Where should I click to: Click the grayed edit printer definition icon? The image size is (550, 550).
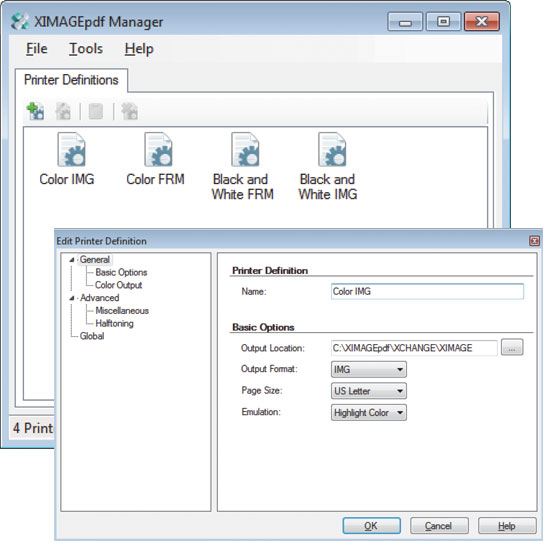(x=63, y=111)
